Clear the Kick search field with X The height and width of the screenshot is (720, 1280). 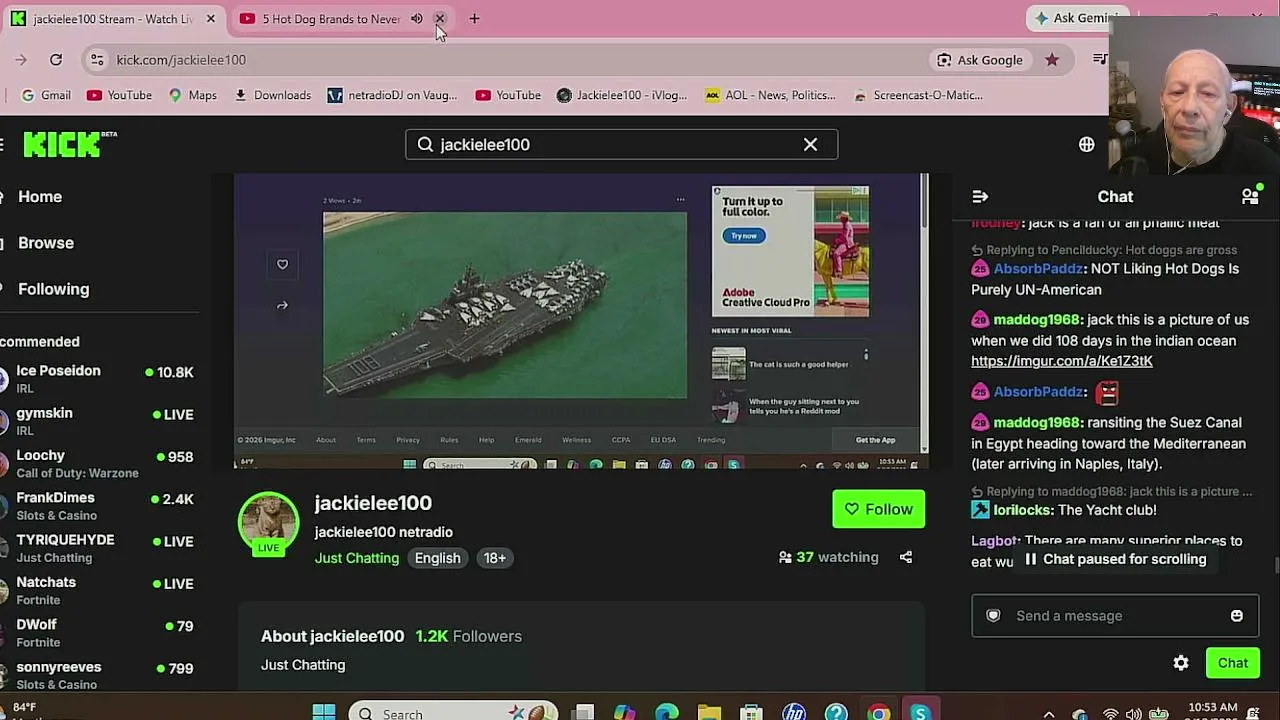pyautogui.click(x=810, y=144)
